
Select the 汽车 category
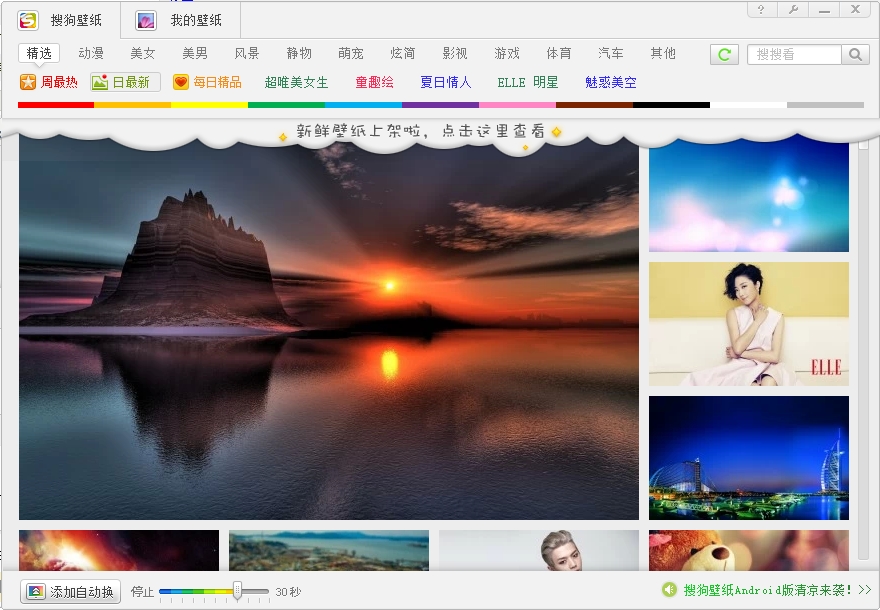click(611, 53)
